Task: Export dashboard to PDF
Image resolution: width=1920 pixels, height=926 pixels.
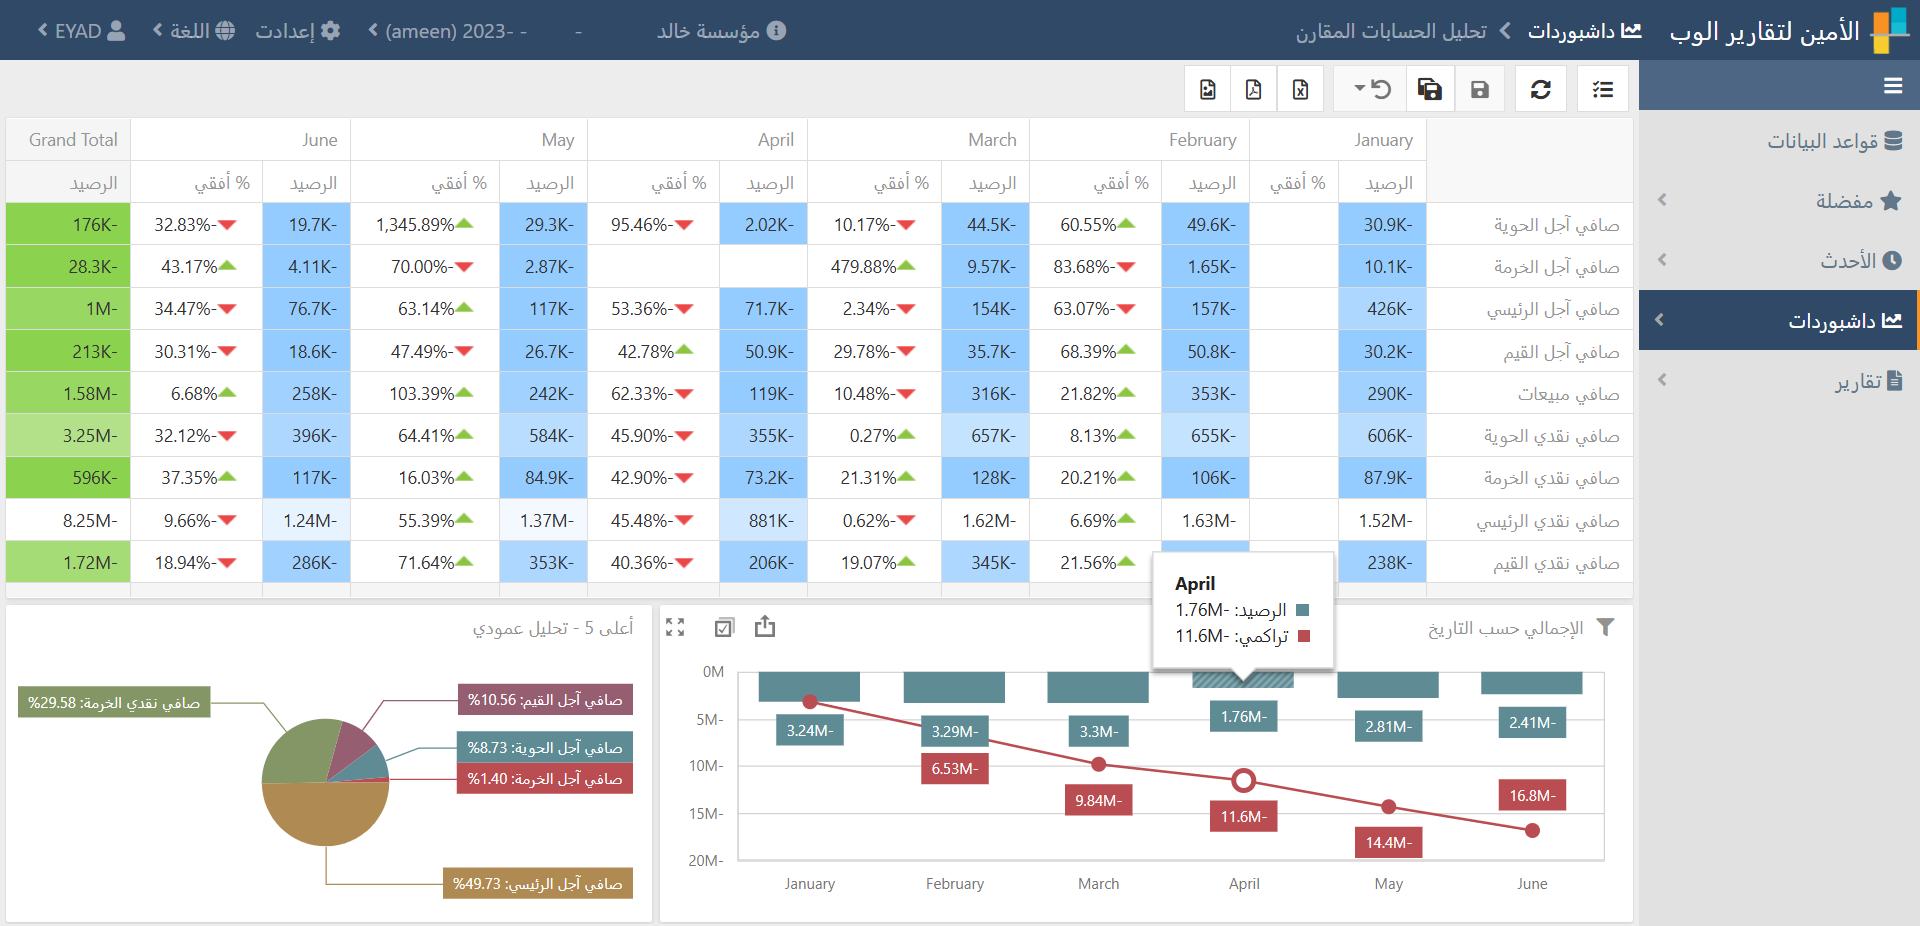Action: click(x=1253, y=90)
